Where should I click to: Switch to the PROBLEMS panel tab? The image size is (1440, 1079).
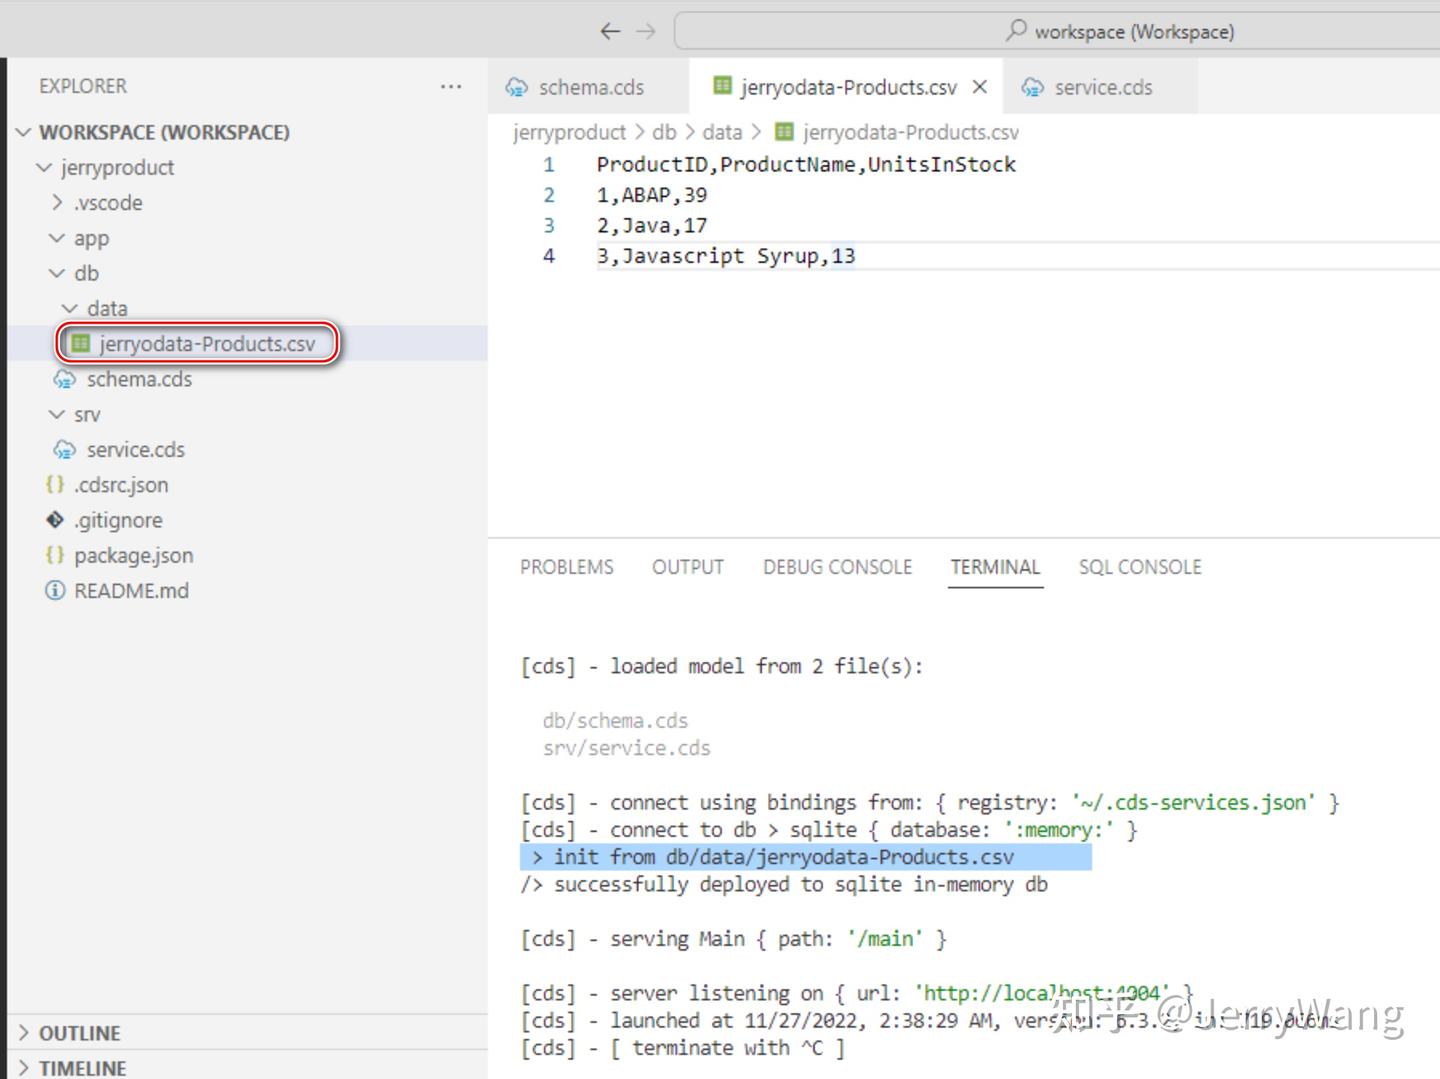566,567
